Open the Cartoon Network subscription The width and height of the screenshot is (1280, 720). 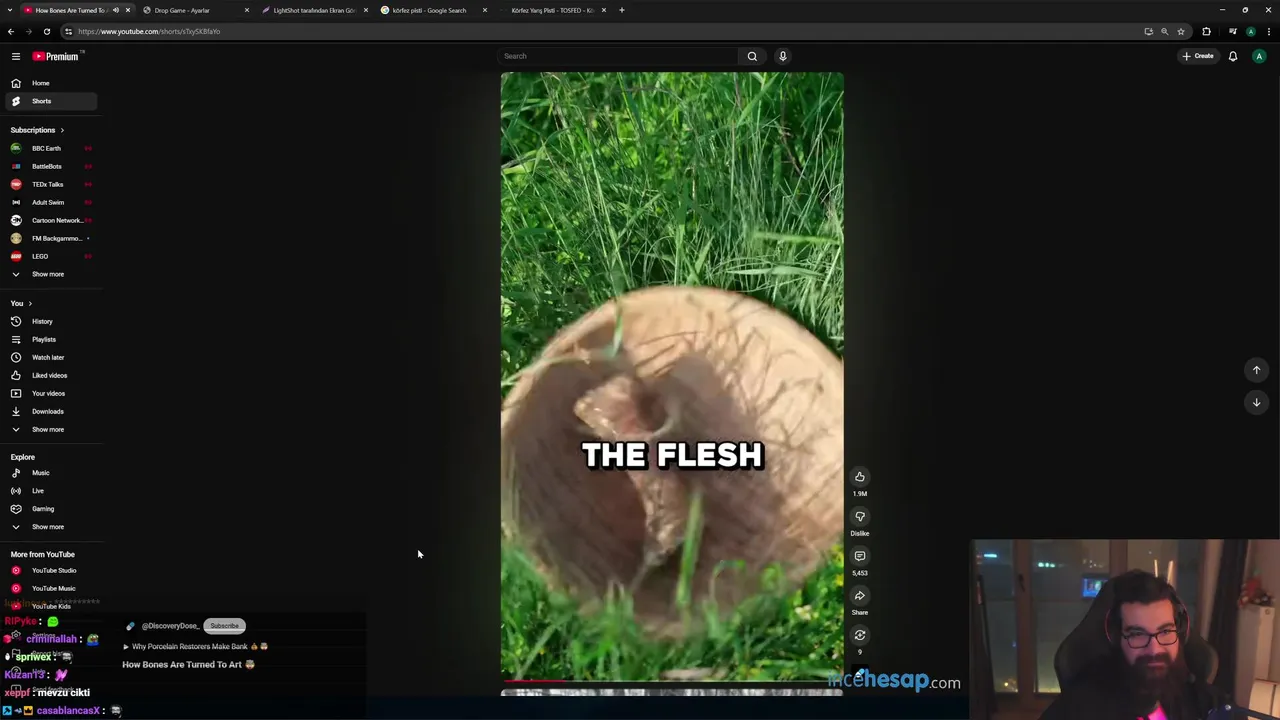pos(49,220)
